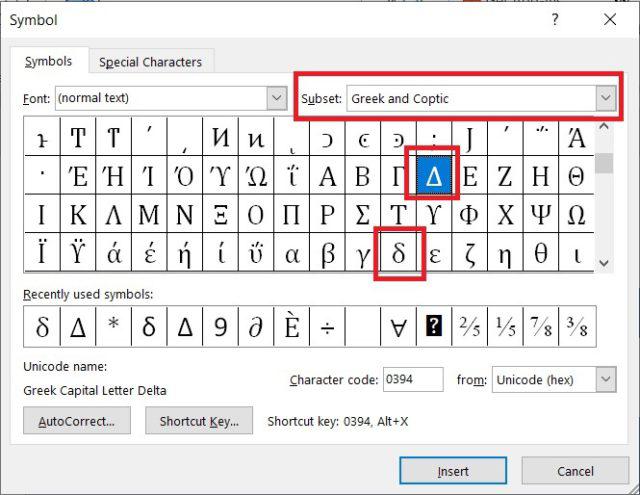Image resolution: width=640 pixels, height=495 pixels.
Task: Open the Special Characters tab
Action: click(x=150, y=62)
